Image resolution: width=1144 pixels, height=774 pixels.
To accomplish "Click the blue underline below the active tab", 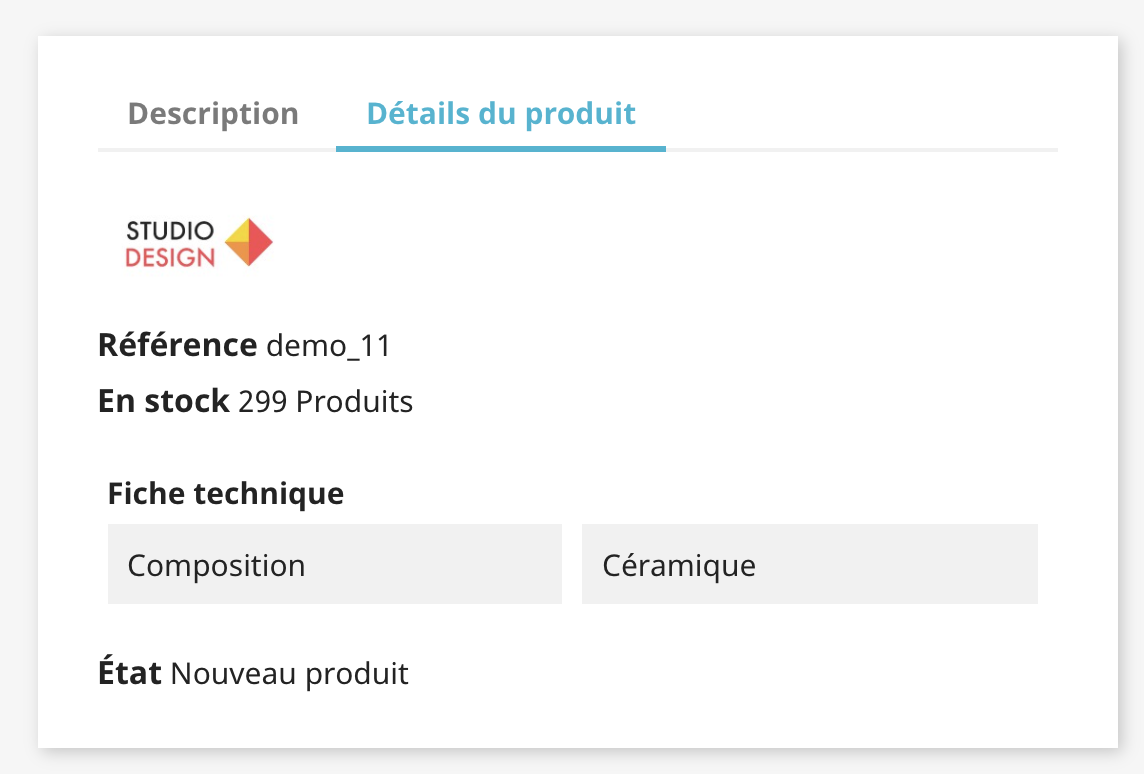I will (x=501, y=149).
